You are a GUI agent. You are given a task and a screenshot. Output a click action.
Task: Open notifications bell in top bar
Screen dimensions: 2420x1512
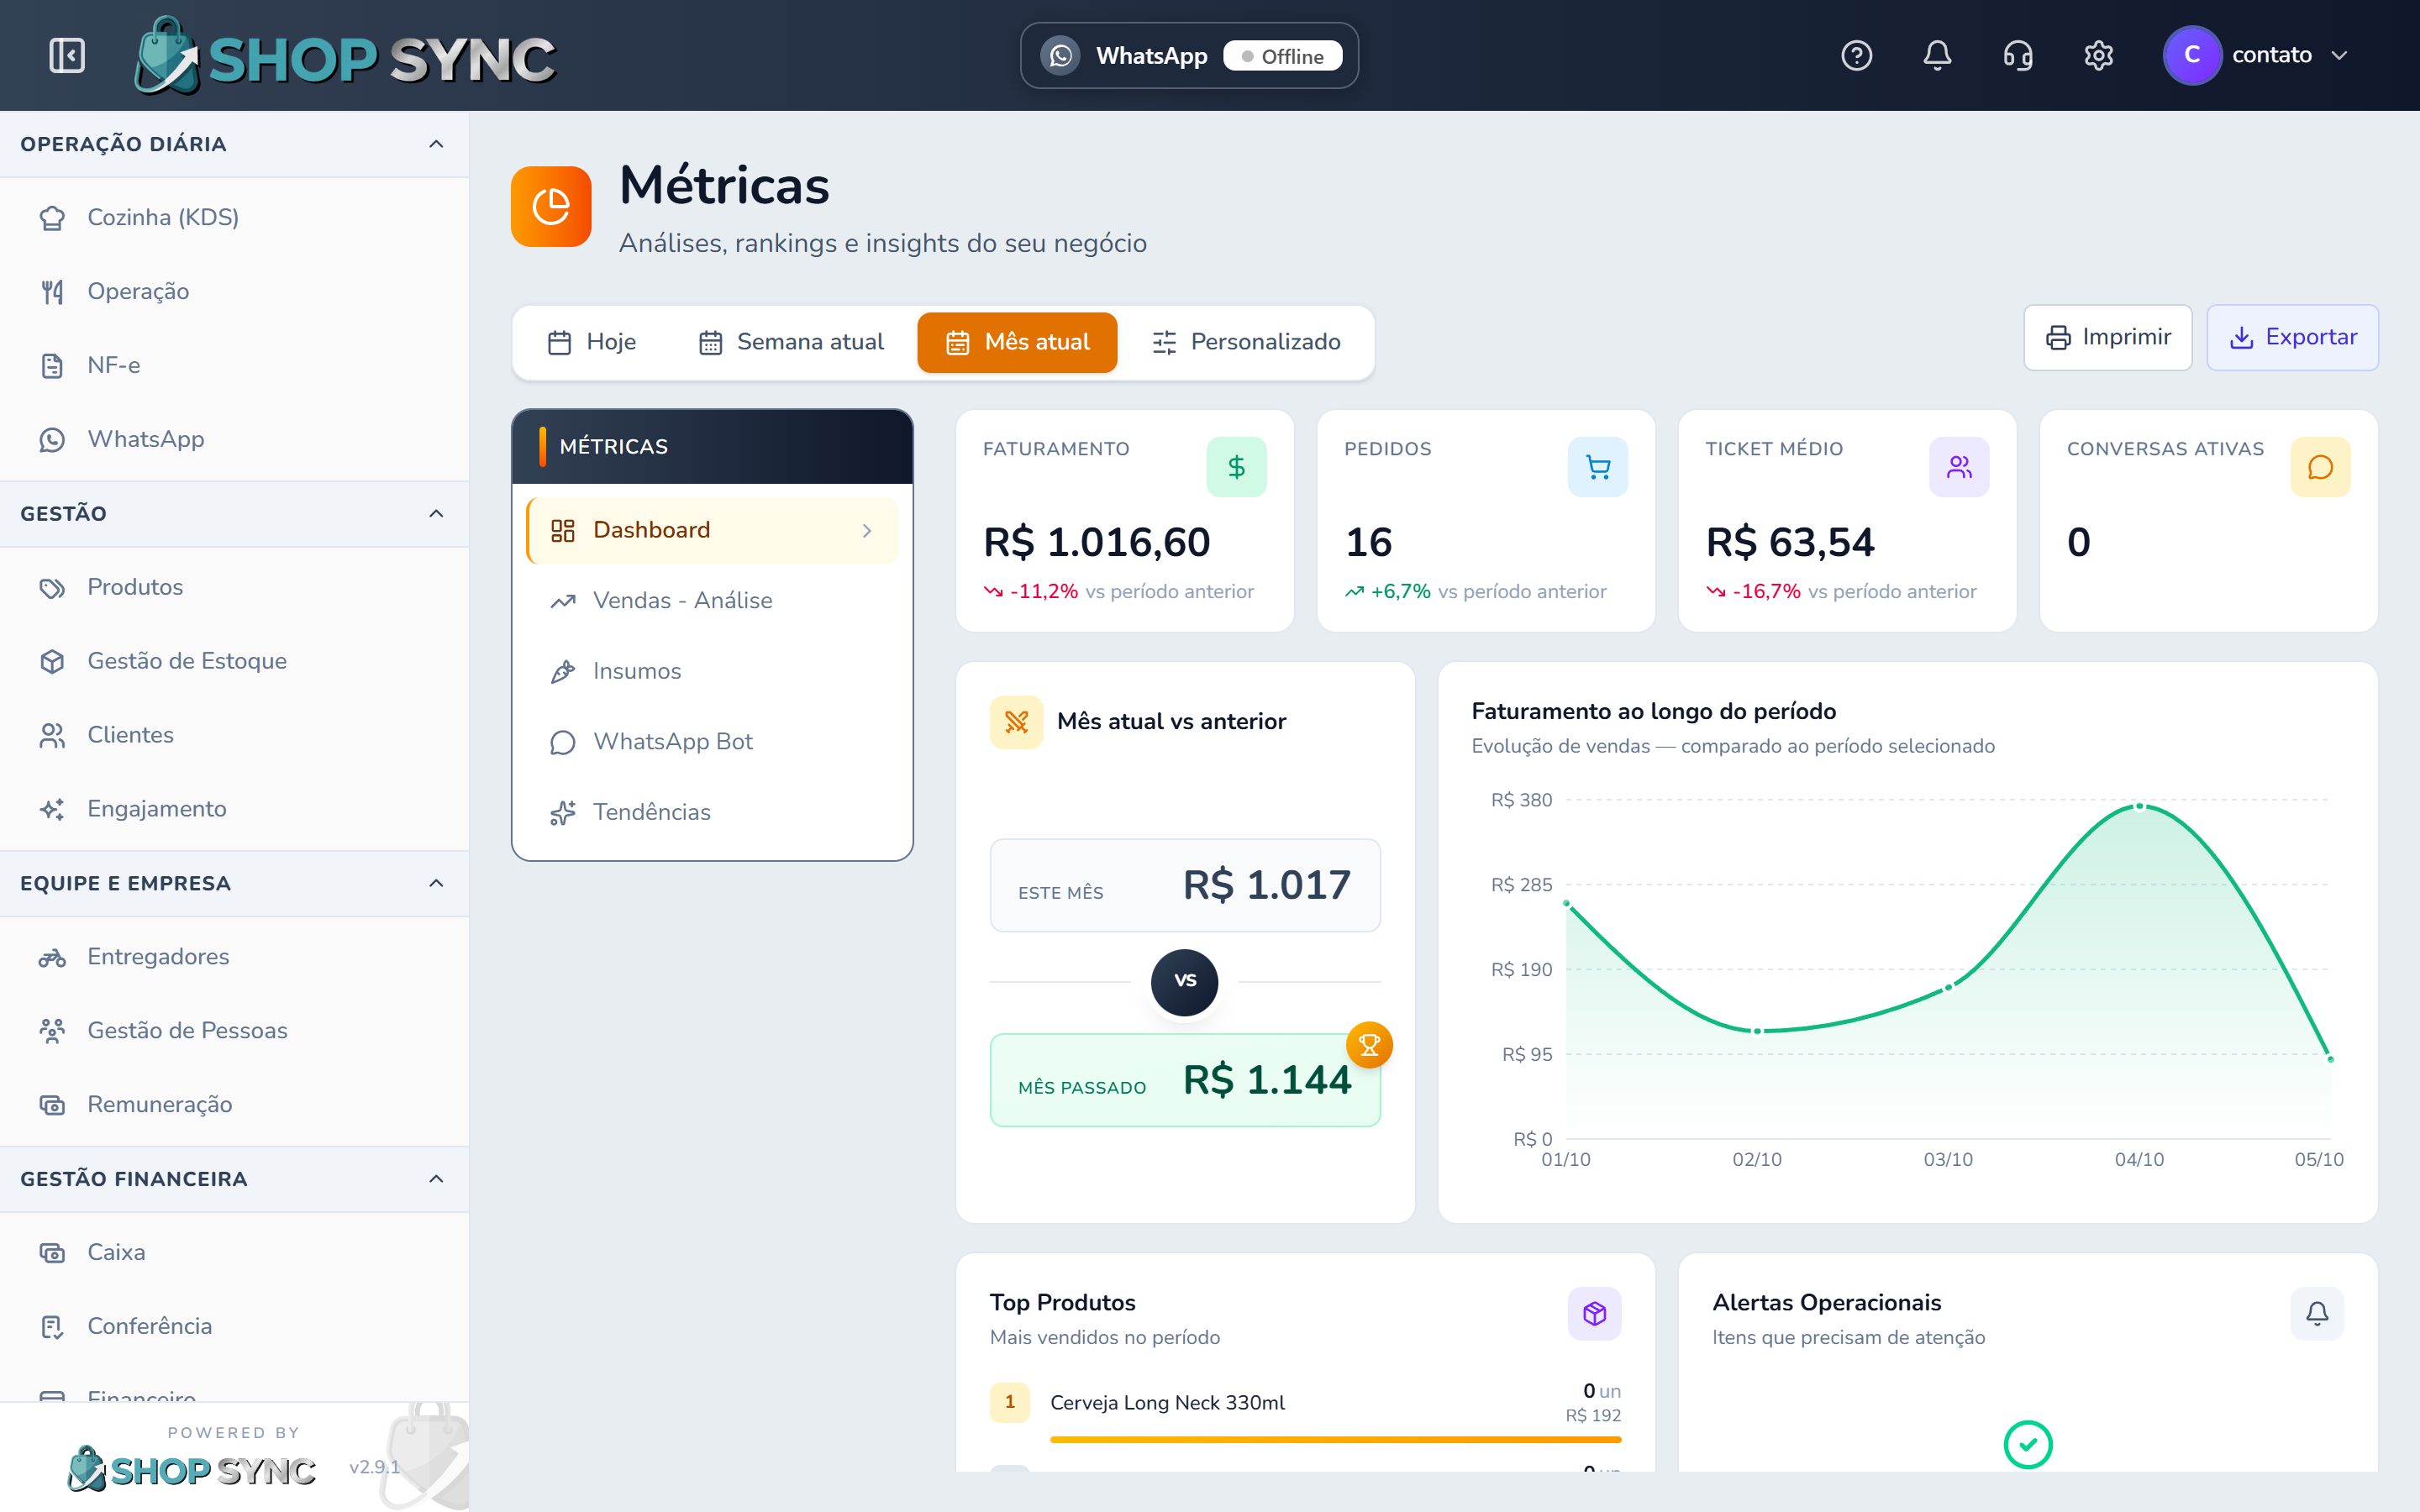(x=1937, y=55)
